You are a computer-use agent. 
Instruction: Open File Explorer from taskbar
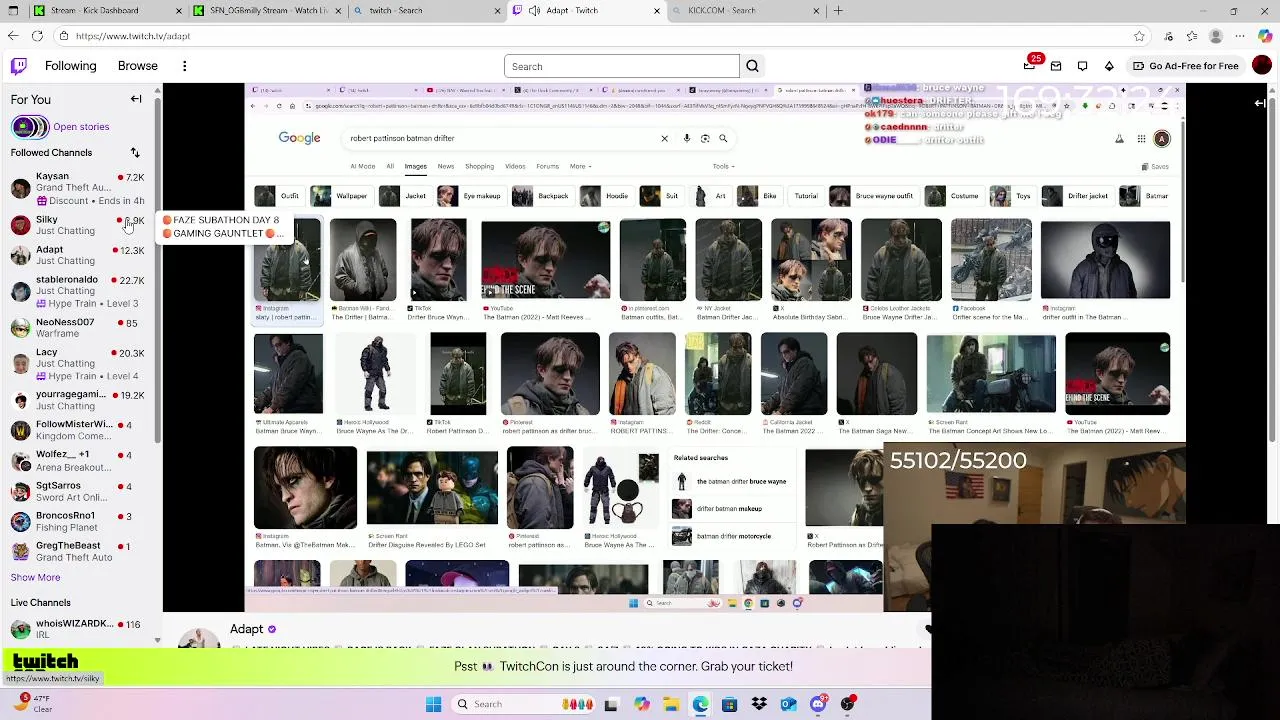pyautogui.click(x=671, y=704)
